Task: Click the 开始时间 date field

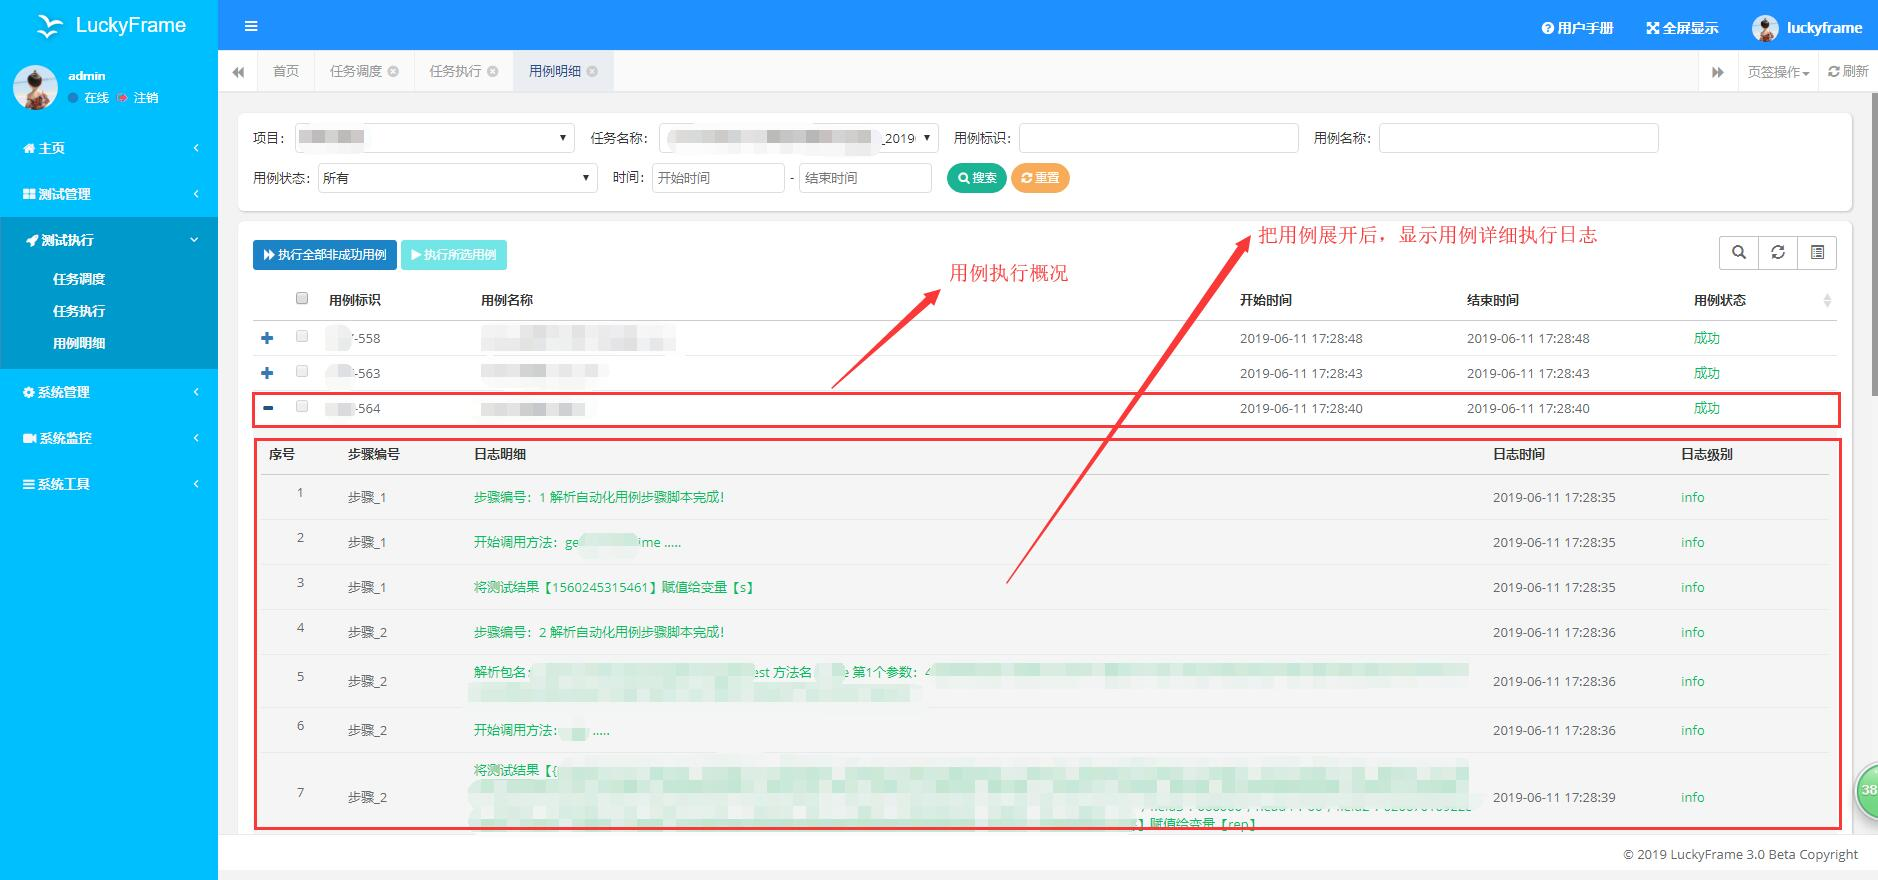Action: [x=718, y=178]
